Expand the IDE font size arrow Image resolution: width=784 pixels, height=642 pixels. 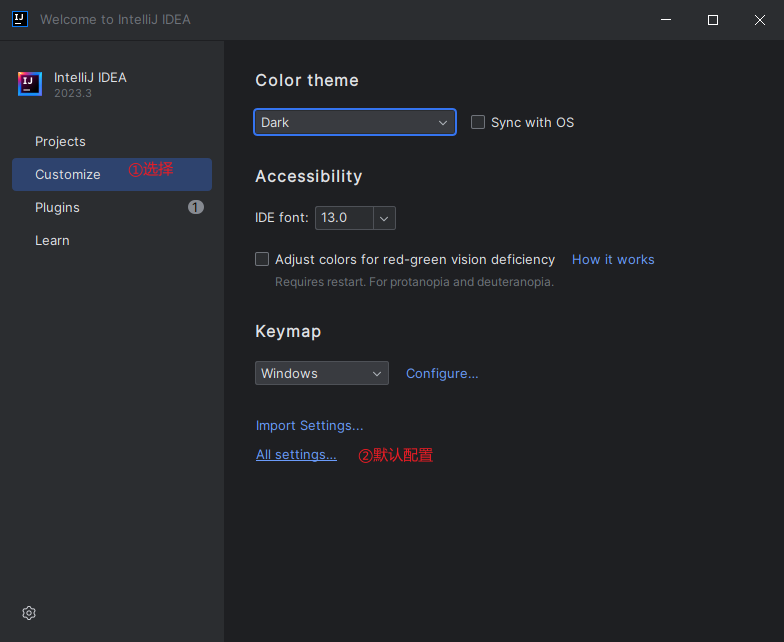384,218
